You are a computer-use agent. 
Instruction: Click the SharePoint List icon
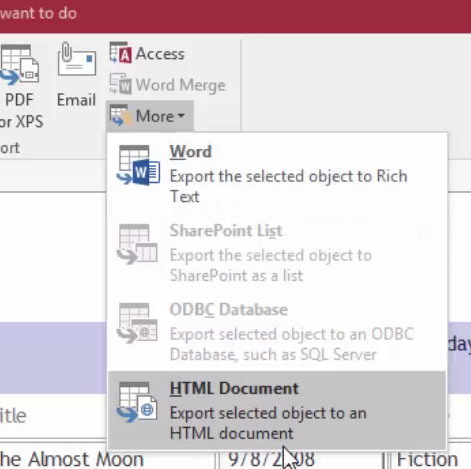[137, 244]
